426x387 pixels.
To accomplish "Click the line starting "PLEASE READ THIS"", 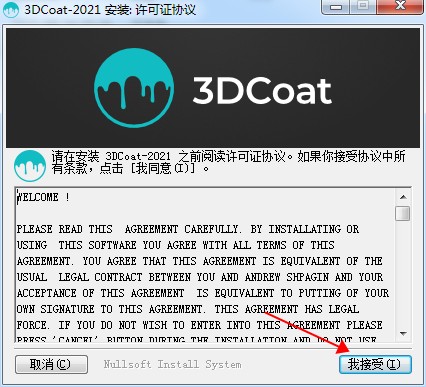I will (x=188, y=229).
